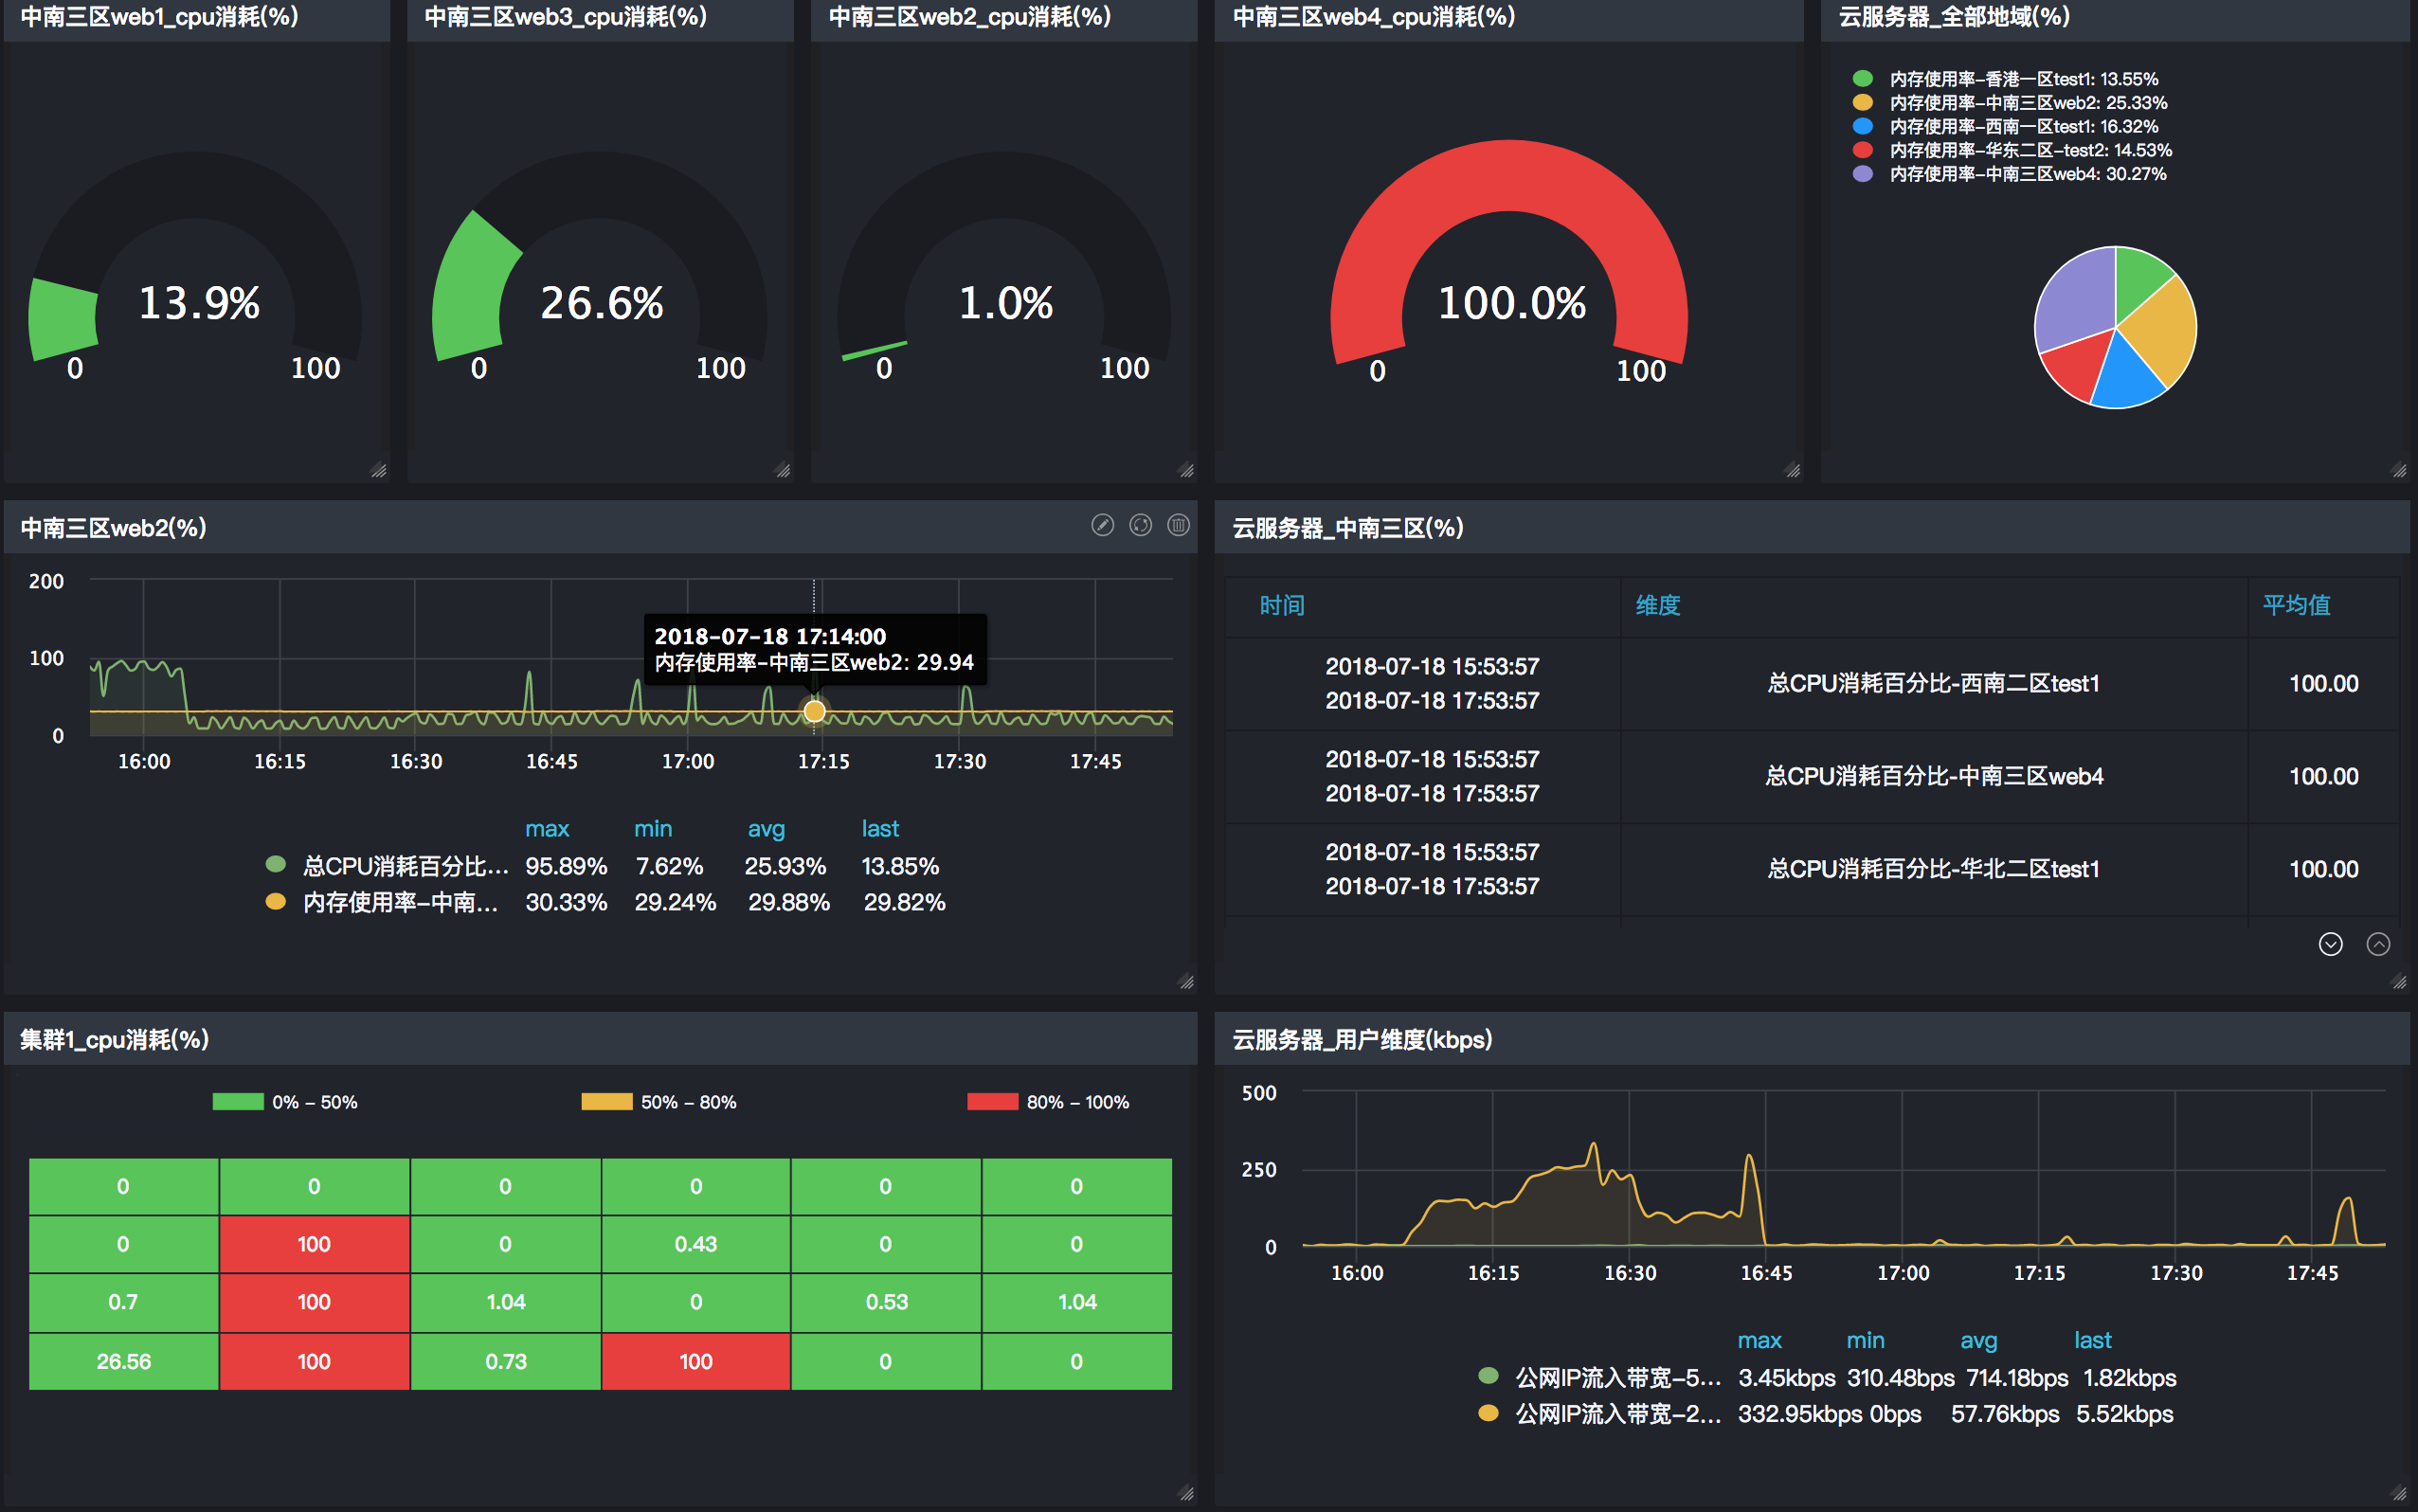
Task: Click the edit pencil icon on 中南三区web2(%) panel
Action: pyautogui.click(x=1102, y=525)
